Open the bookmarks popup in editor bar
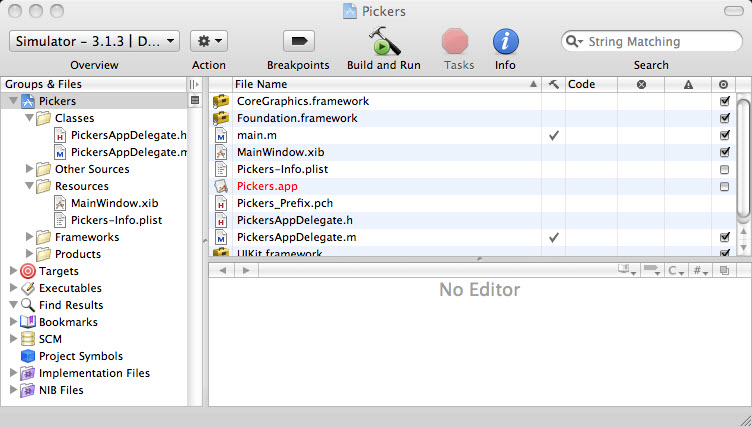Image resolution: width=752 pixels, height=427 pixels. (626, 271)
